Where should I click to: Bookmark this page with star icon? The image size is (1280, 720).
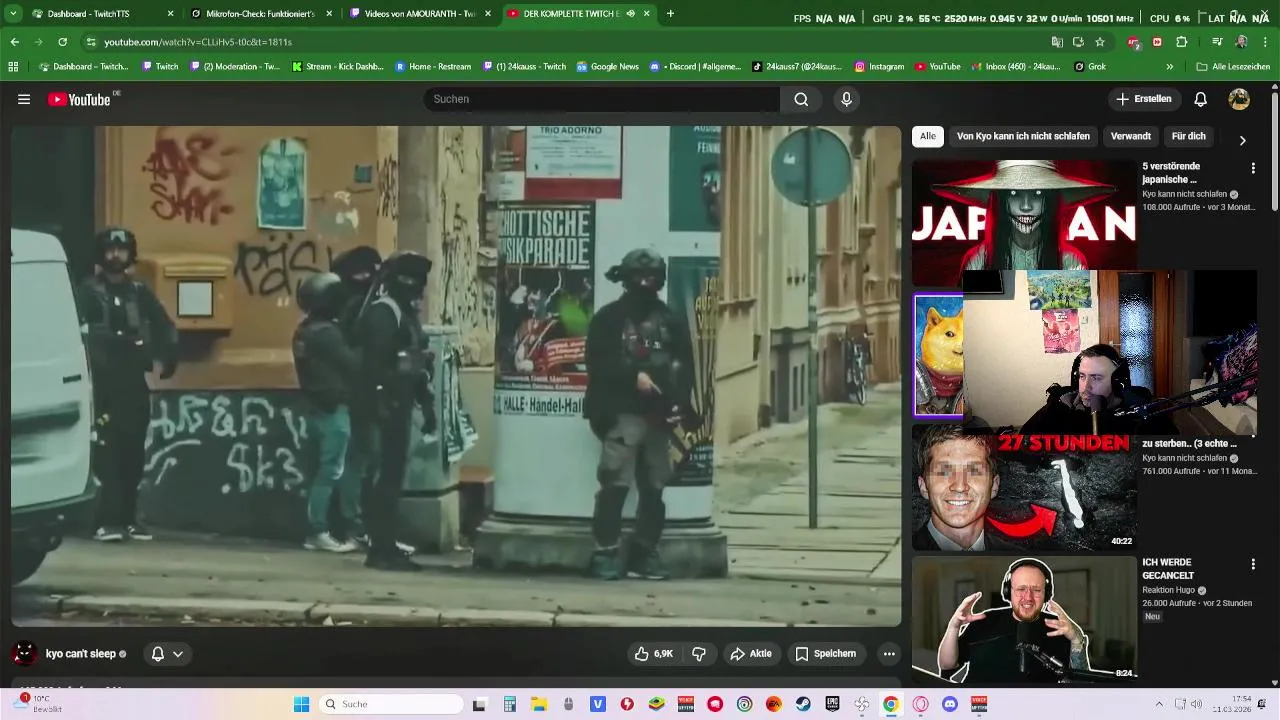pos(1100,42)
